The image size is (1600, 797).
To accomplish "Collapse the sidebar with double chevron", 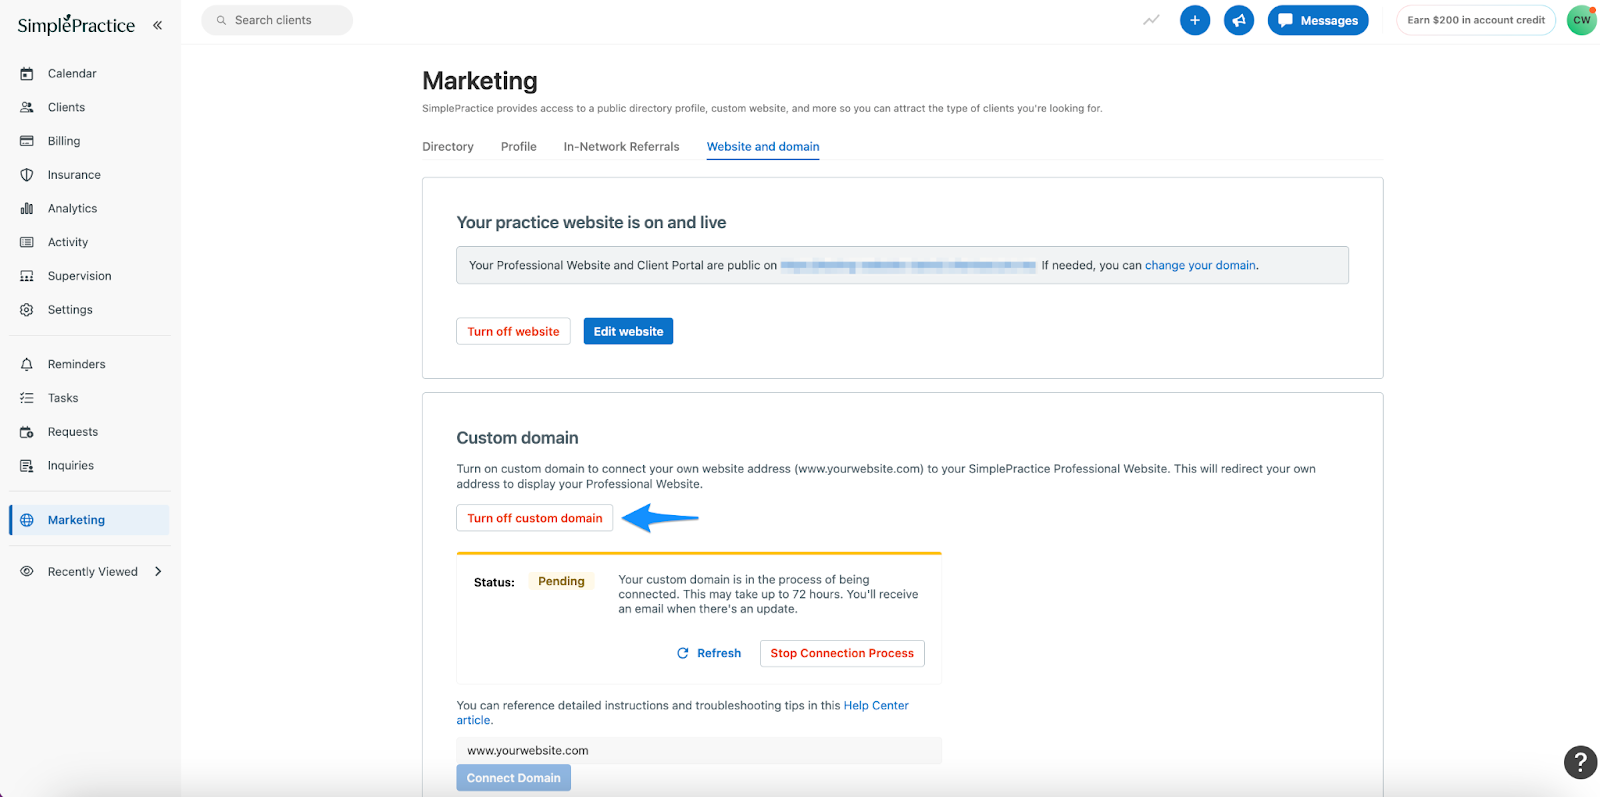I will 157,25.
